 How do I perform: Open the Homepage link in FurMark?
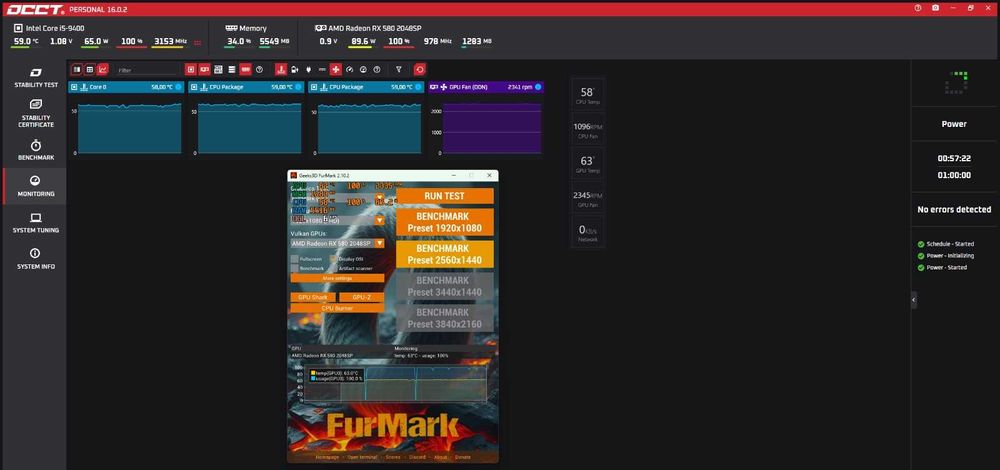(x=327, y=457)
